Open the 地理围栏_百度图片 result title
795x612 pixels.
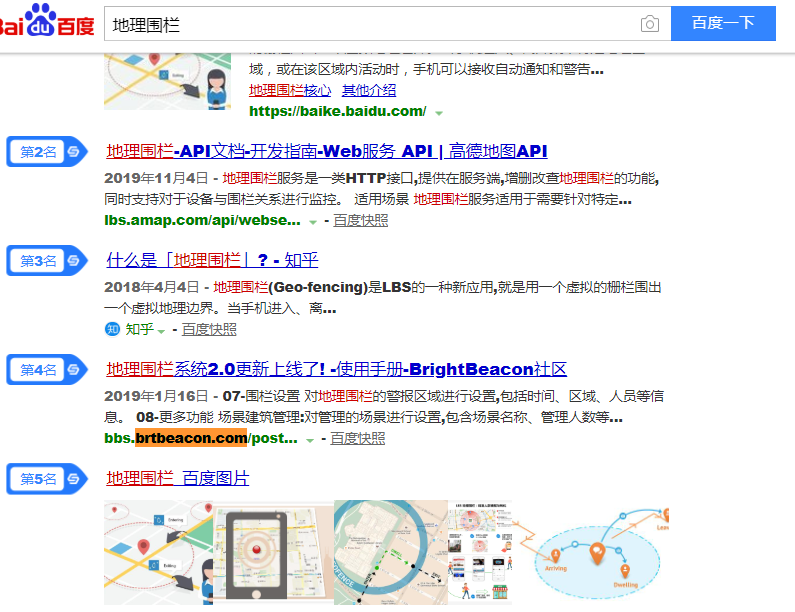point(177,478)
